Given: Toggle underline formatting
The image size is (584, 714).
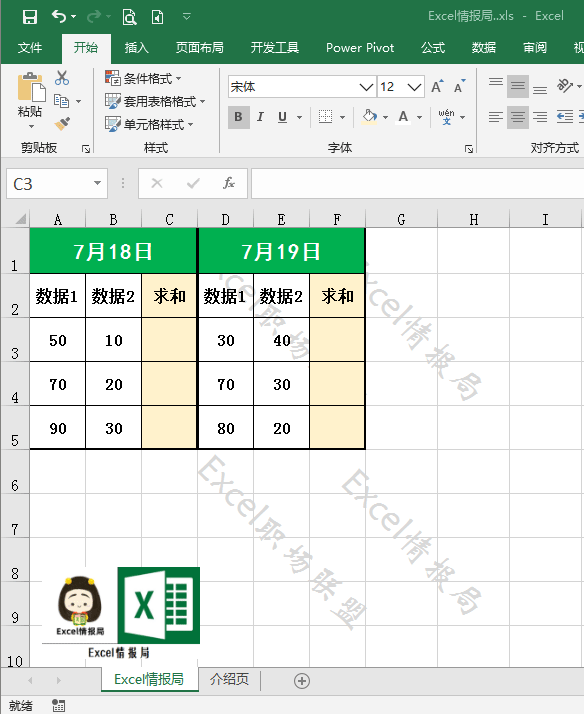Looking at the screenshot, I should 282,117.
